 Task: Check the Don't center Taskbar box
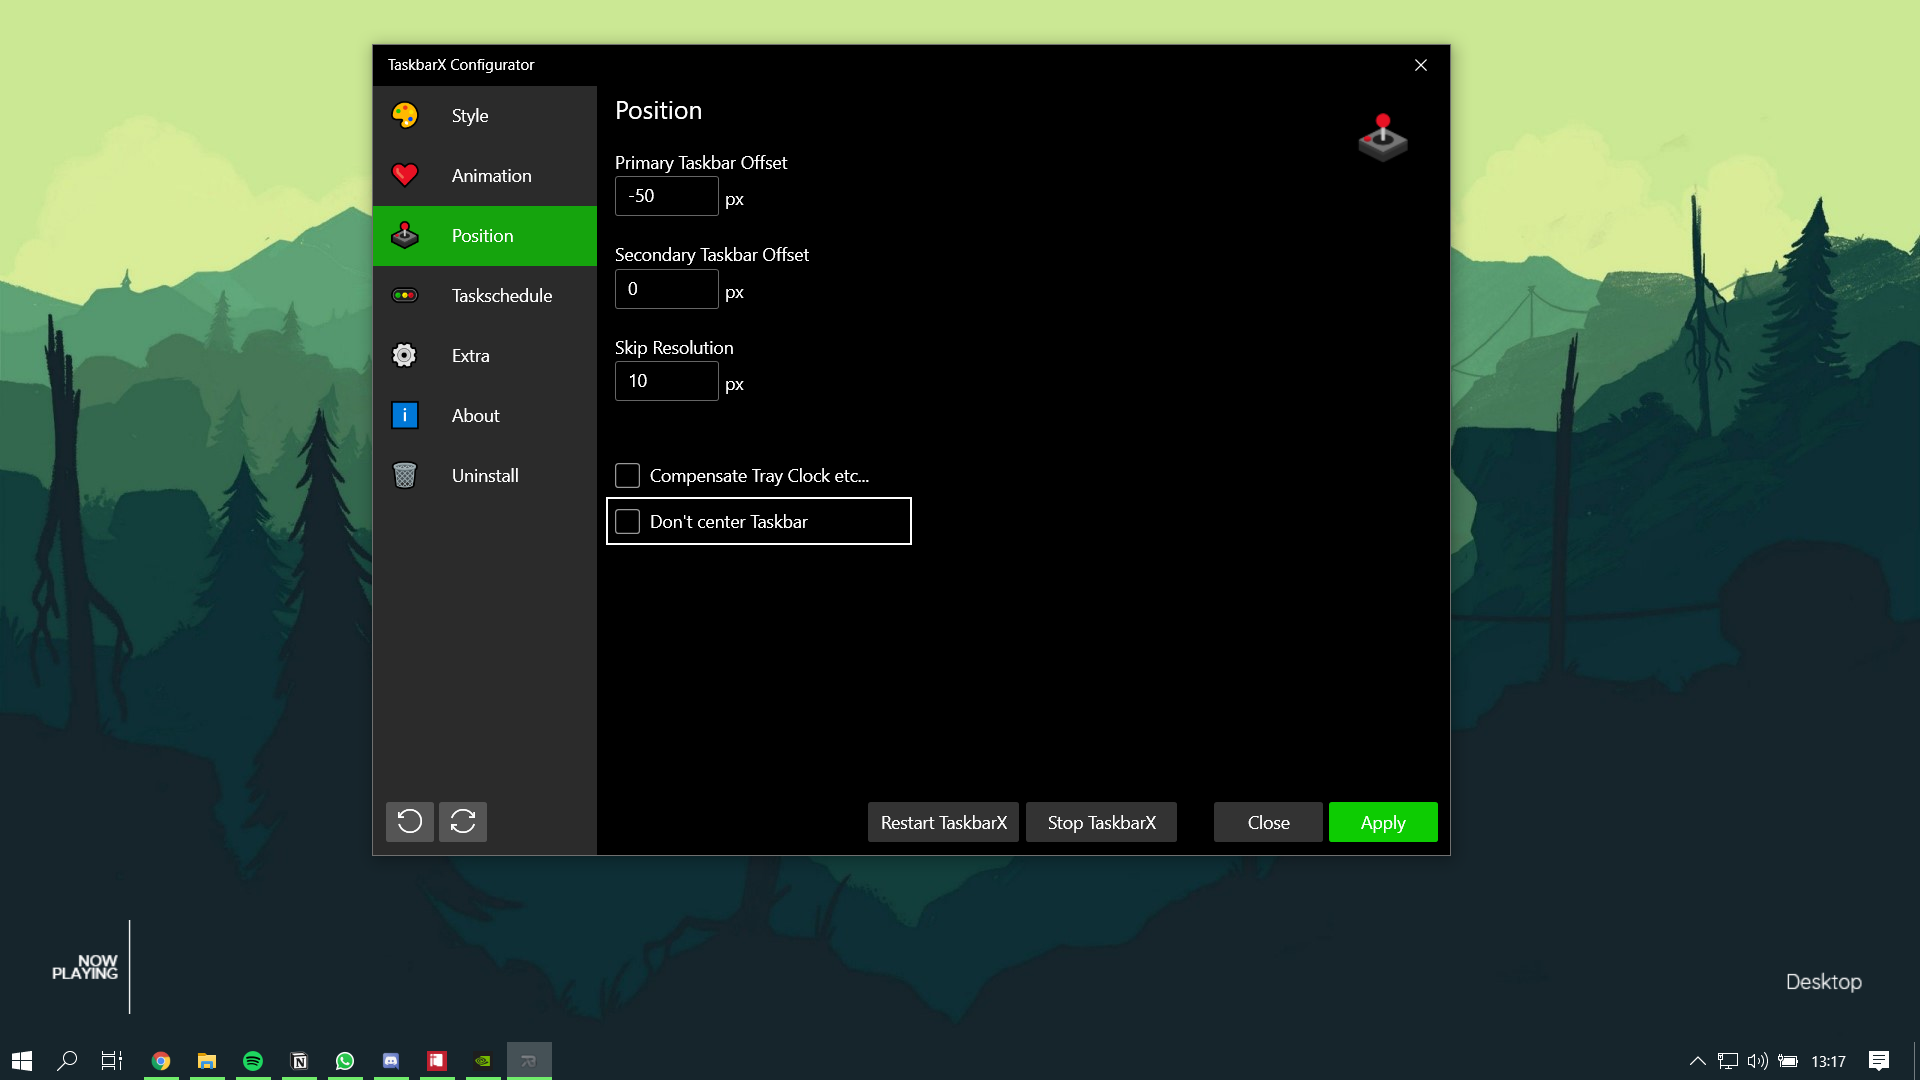coord(627,521)
